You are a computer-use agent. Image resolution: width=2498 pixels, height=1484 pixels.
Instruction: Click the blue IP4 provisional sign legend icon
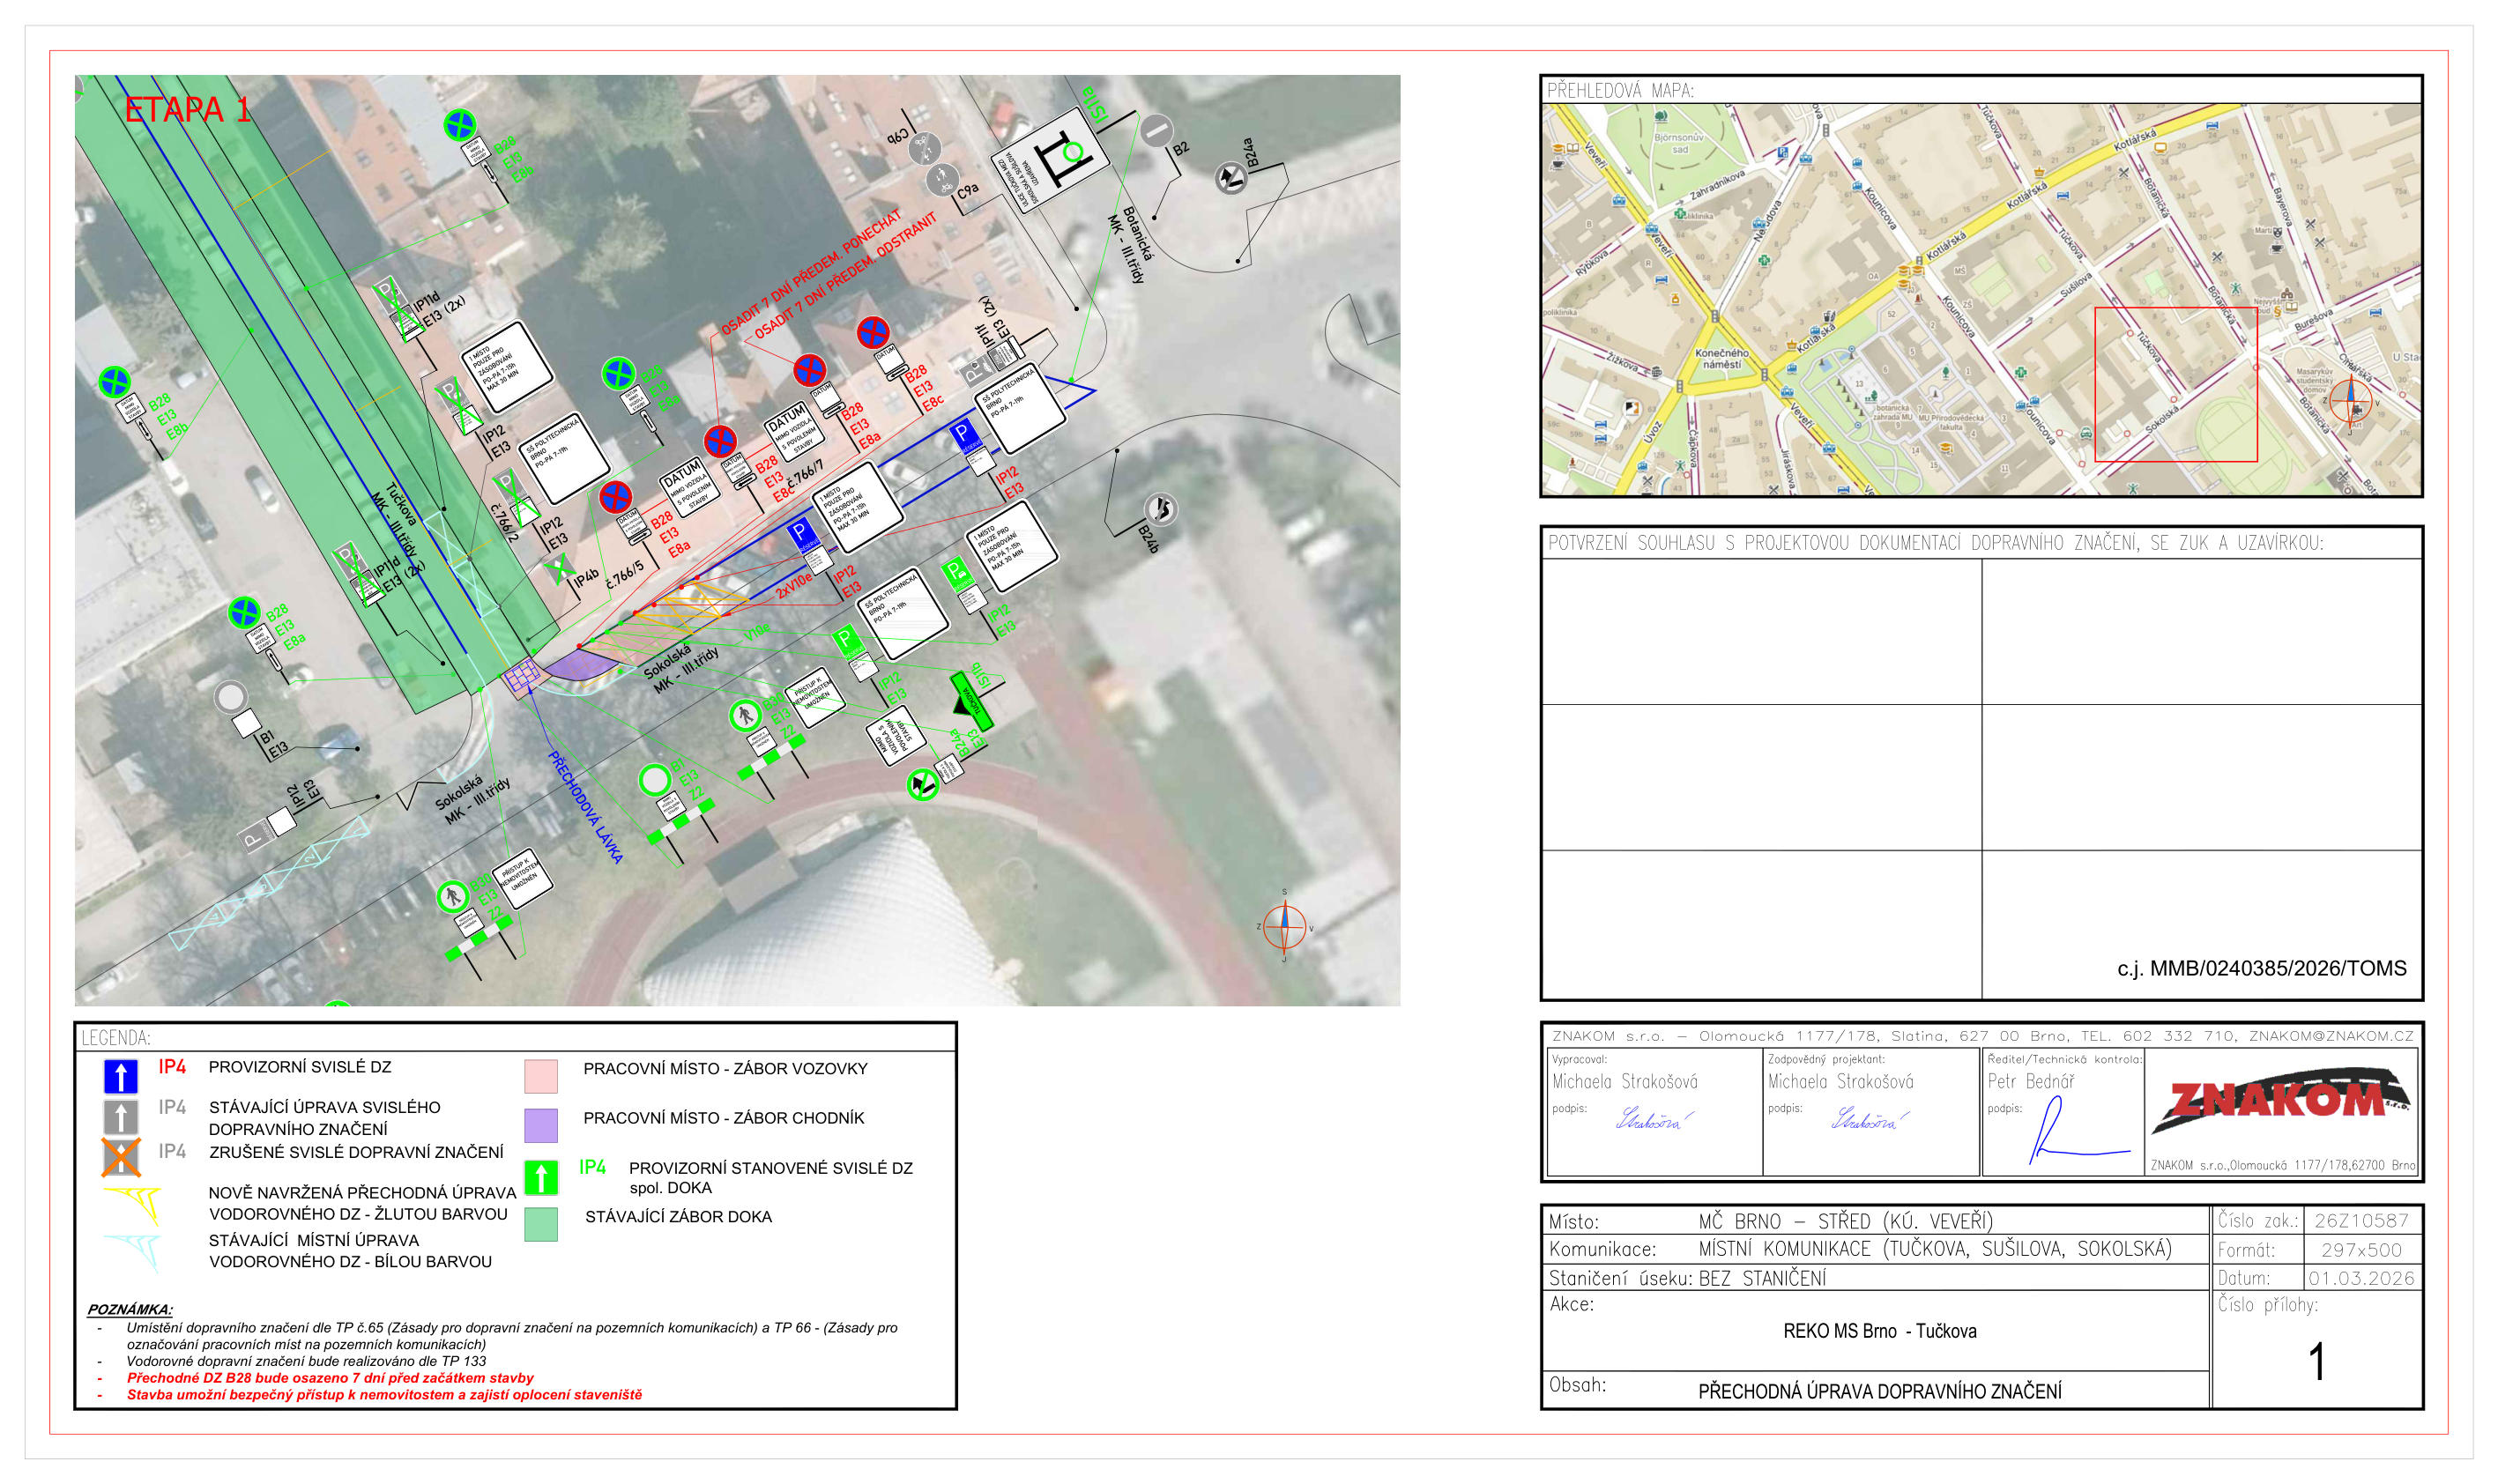tap(121, 1075)
